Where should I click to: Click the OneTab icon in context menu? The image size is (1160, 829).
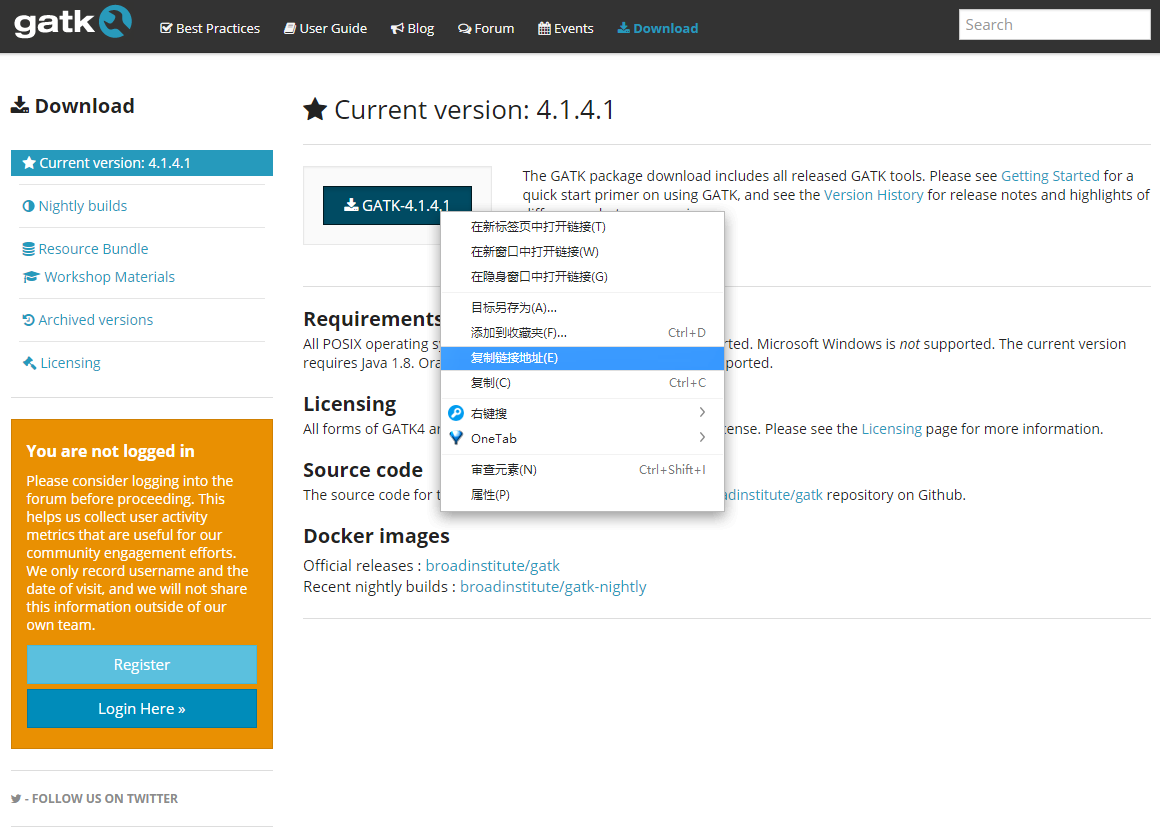tap(456, 438)
